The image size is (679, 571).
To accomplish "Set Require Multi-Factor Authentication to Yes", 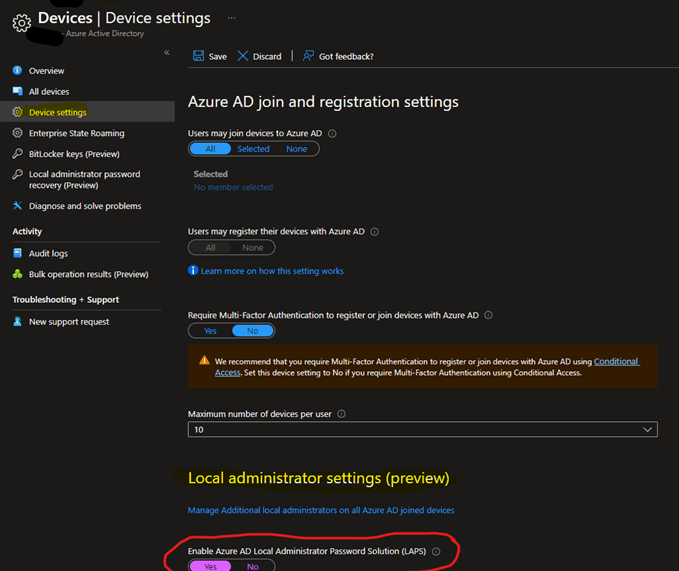I will coord(210,331).
